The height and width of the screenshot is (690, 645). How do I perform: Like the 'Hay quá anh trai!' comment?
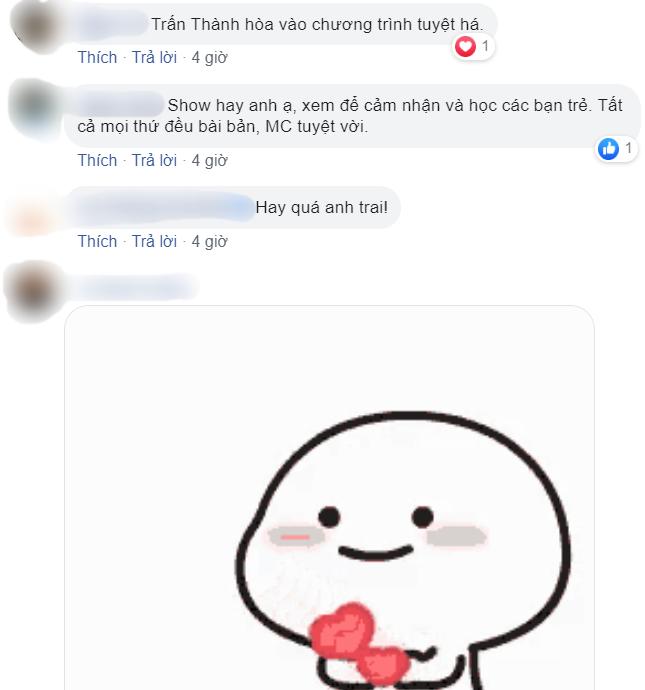click(97, 242)
